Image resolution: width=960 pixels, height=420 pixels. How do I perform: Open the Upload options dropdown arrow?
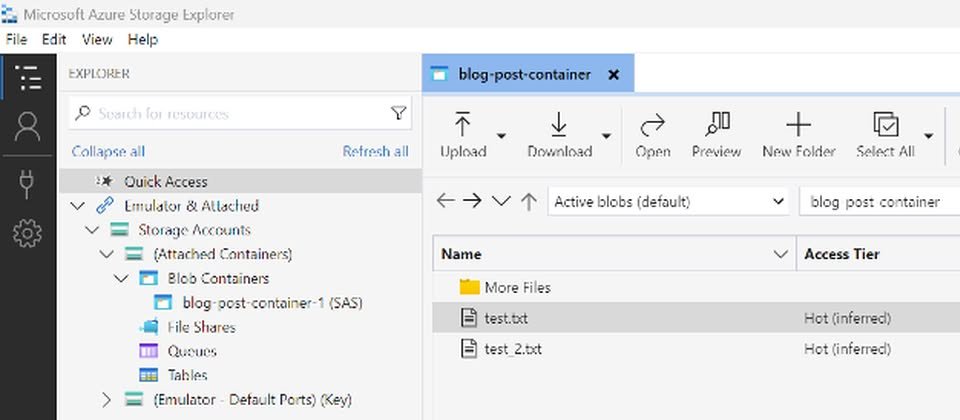click(x=501, y=135)
